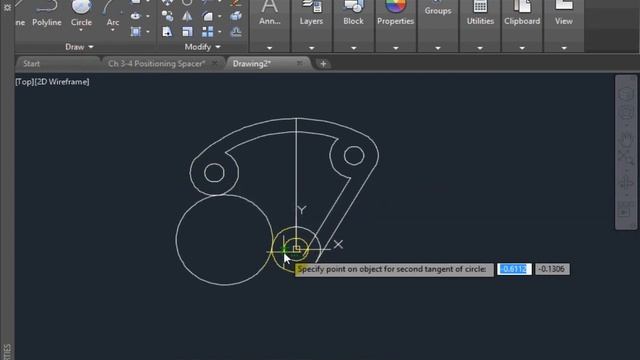The image size is (640, 360).
Task: Open the Hatch tool dropdown arrow
Action: (x=148, y=31)
